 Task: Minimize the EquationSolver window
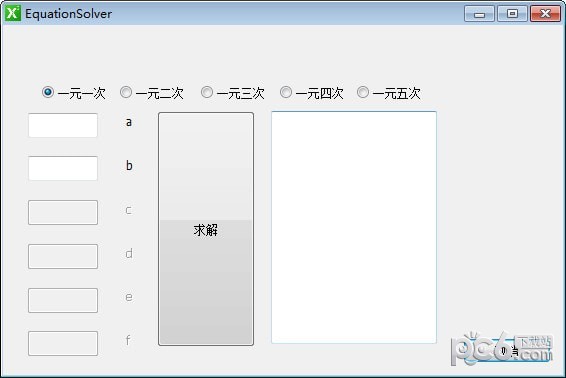point(479,14)
